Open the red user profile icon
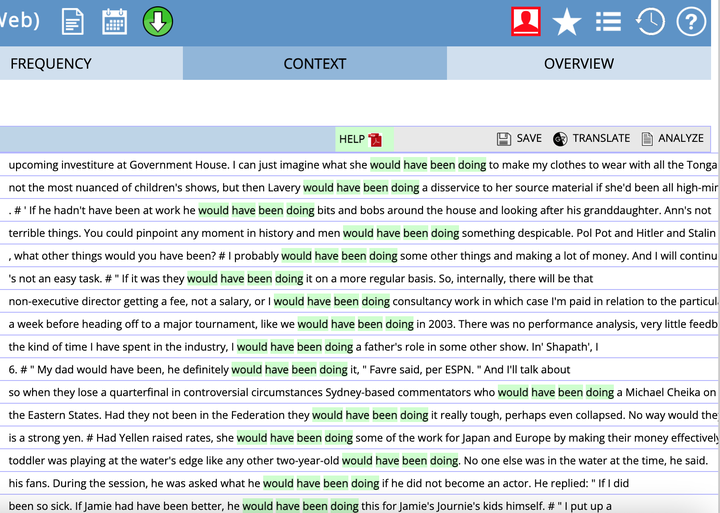720x513 pixels. (526, 21)
